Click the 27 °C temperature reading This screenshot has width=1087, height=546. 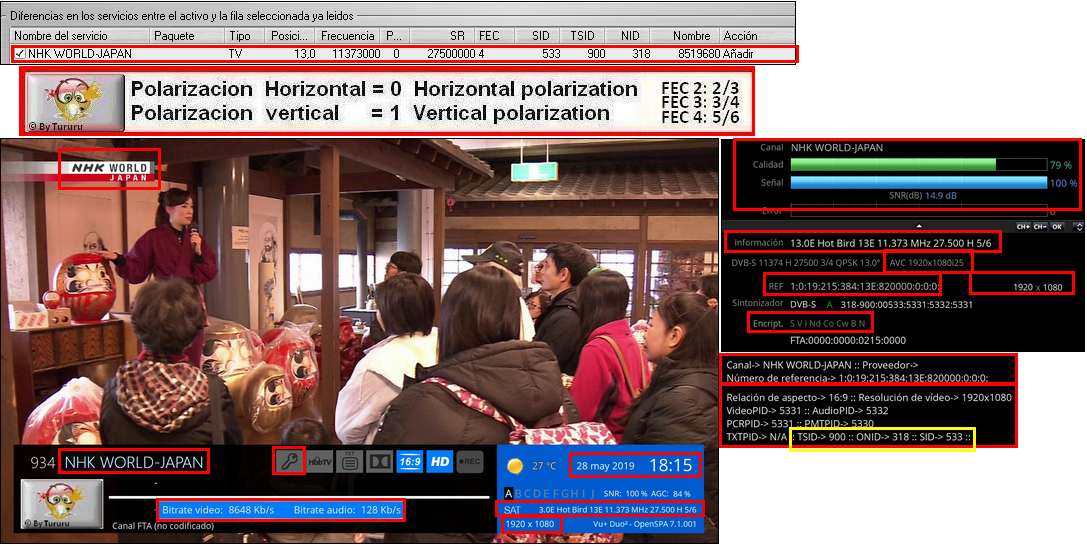pyautogui.click(x=544, y=466)
